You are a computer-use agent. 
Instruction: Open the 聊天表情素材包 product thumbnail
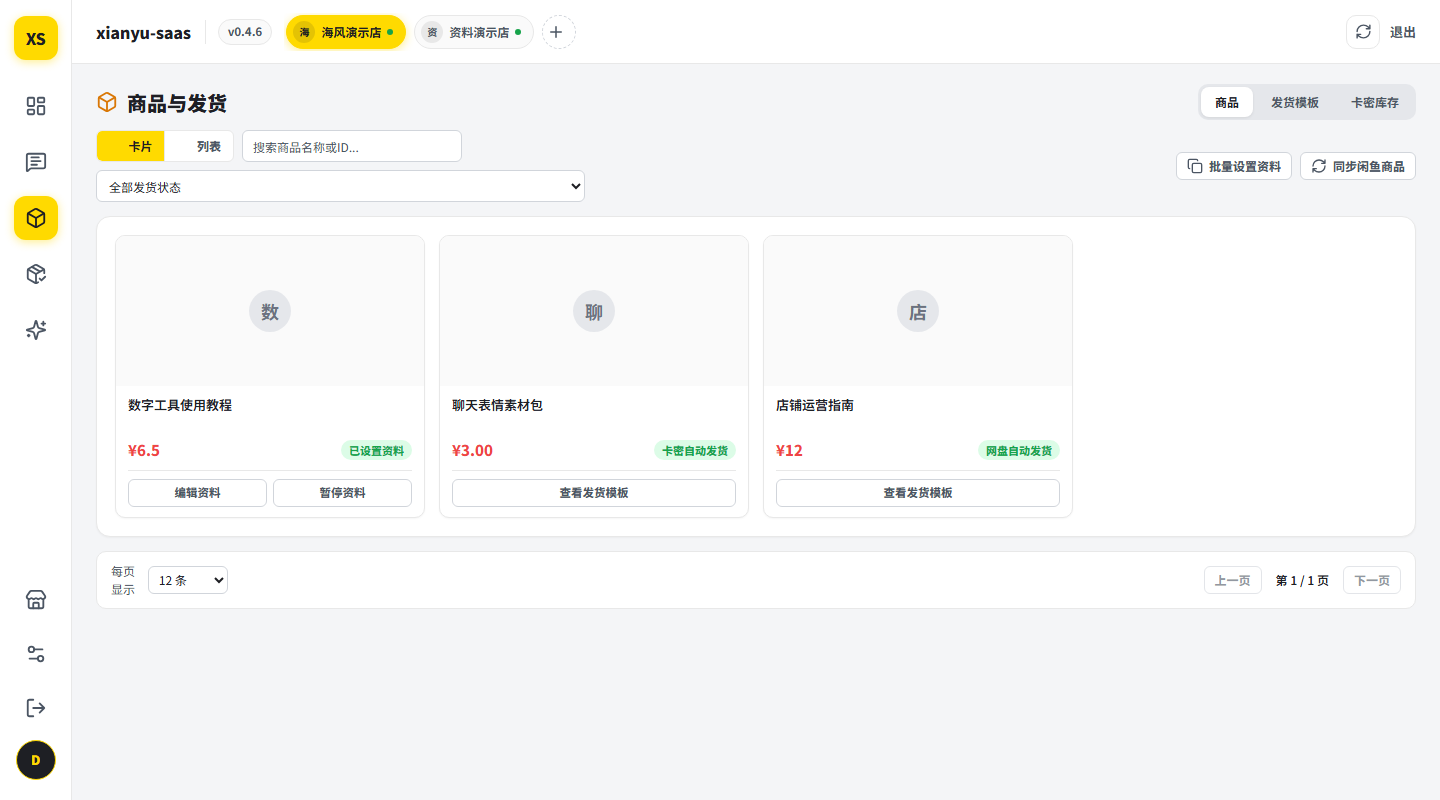594,311
